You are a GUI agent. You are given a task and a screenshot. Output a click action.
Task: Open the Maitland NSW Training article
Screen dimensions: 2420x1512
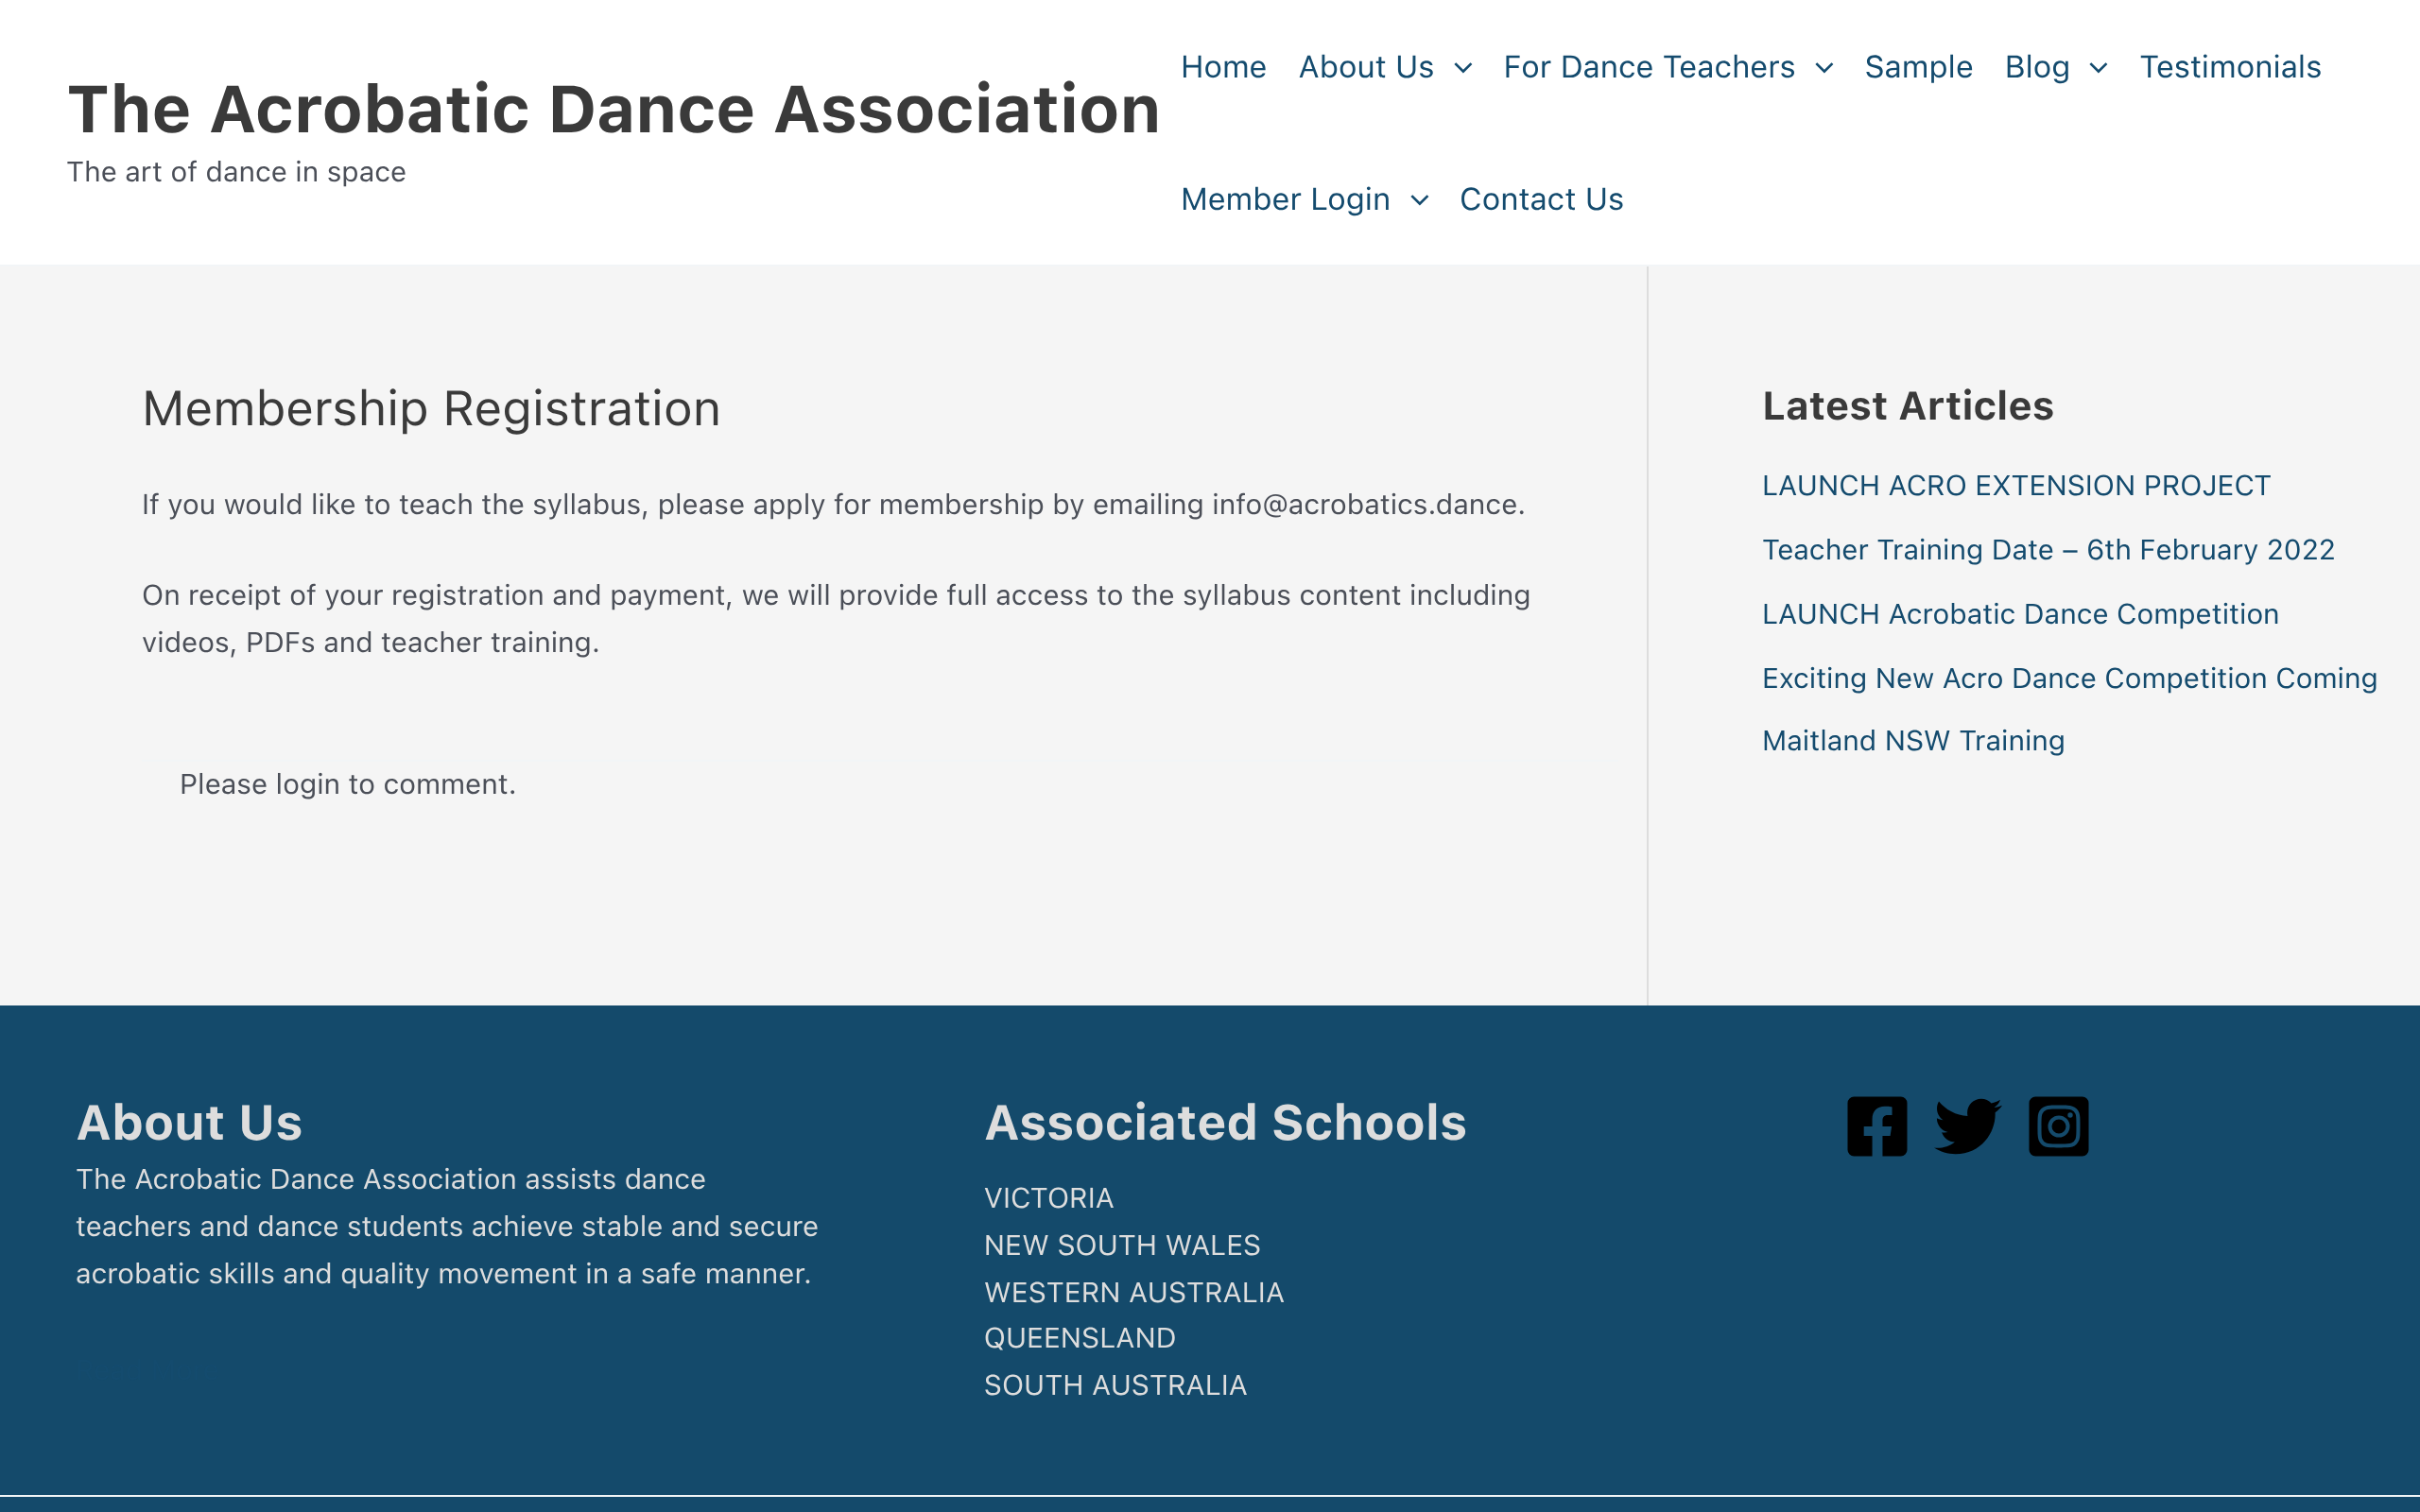tap(1912, 740)
